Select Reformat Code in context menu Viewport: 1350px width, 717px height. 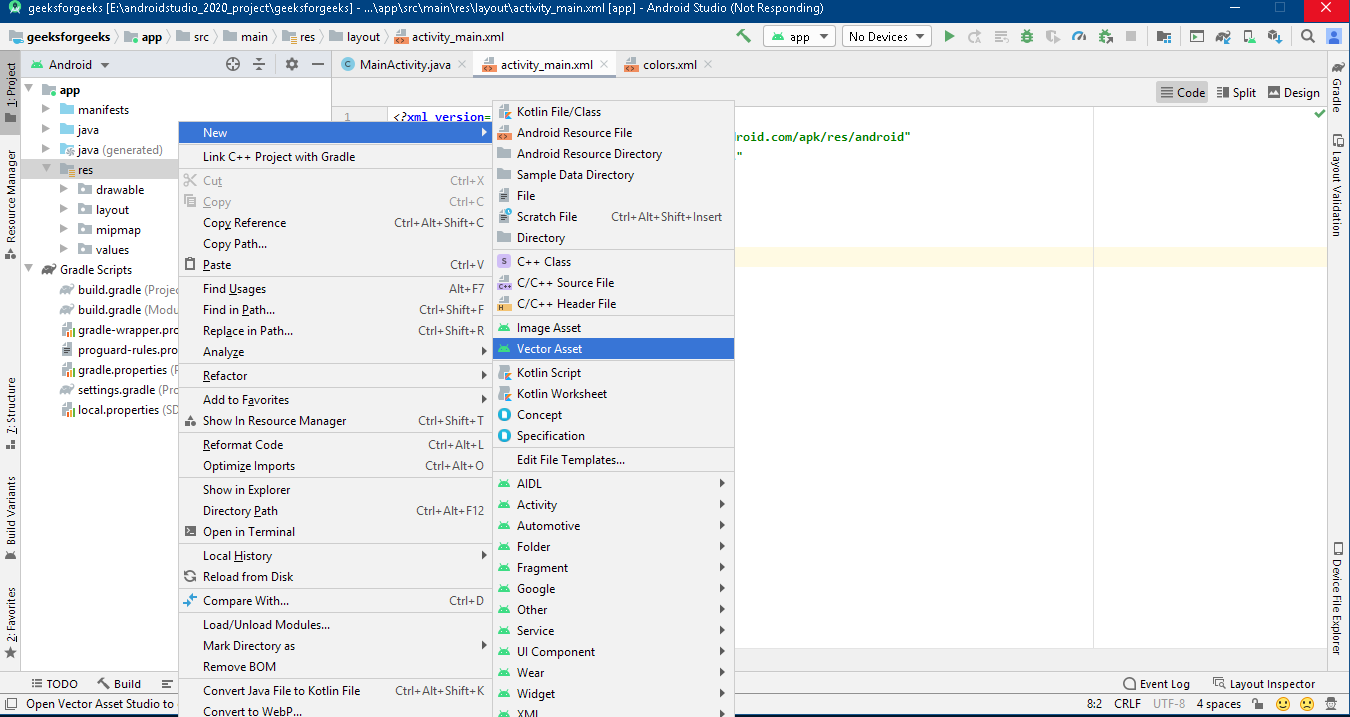click(x=335, y=445)
